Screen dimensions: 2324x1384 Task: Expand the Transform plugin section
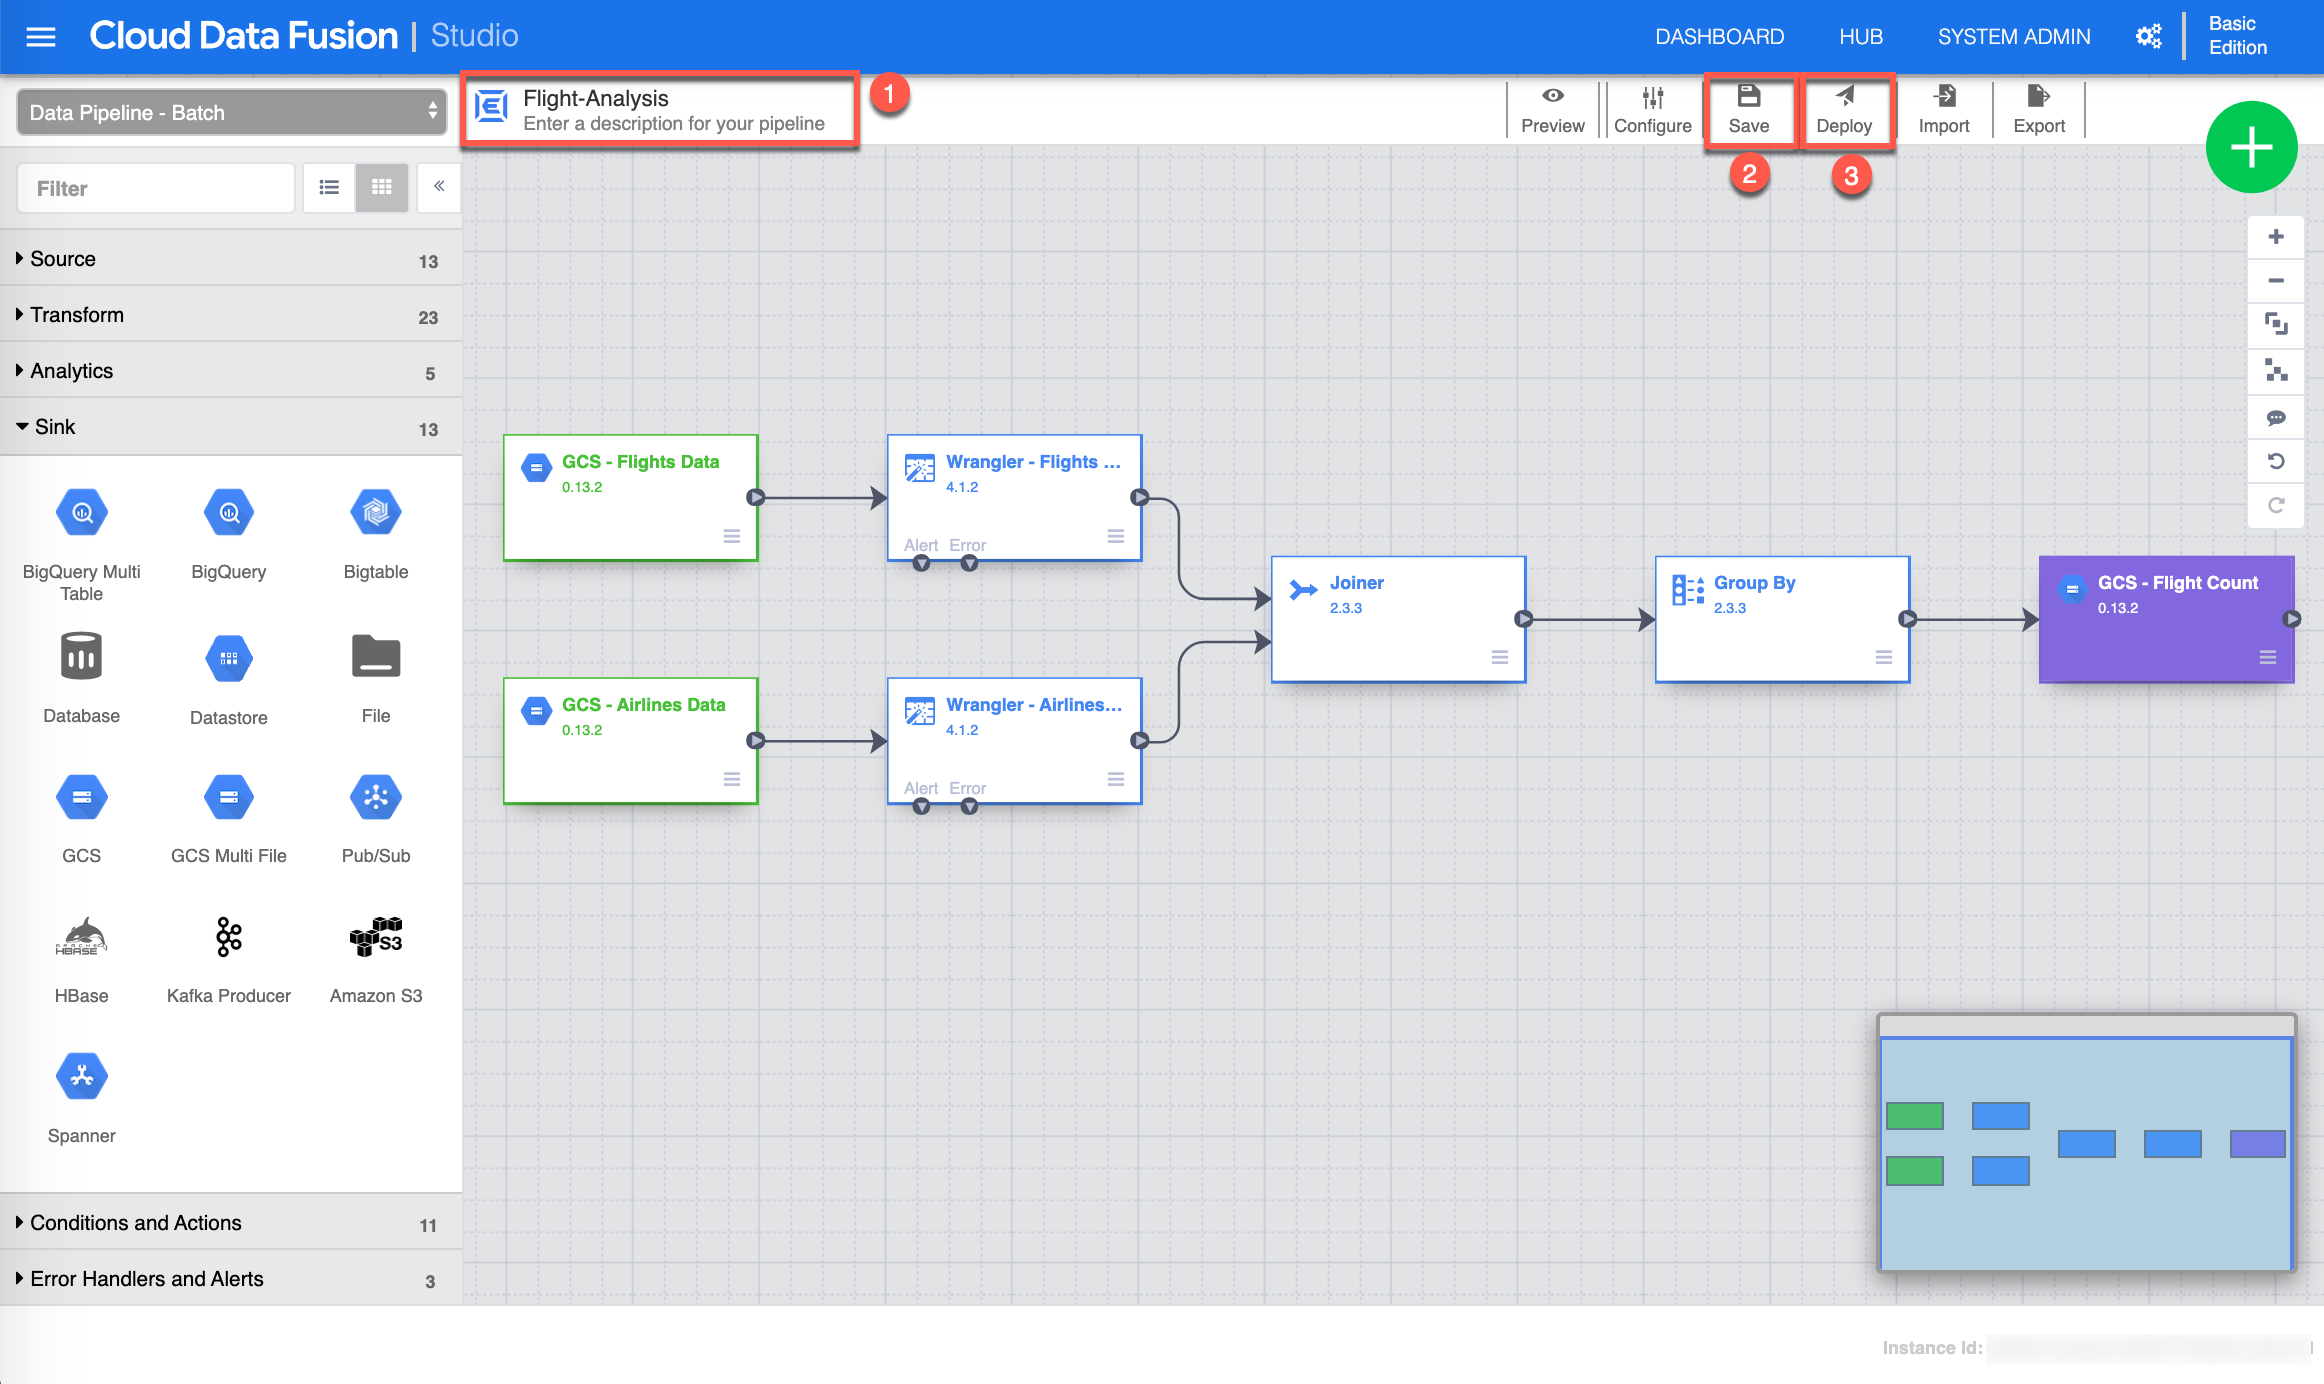click(x=77, y=315)
